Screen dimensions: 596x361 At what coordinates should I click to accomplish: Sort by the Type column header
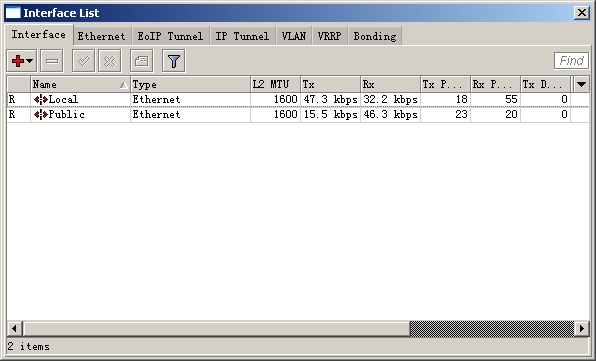(190, 84)
